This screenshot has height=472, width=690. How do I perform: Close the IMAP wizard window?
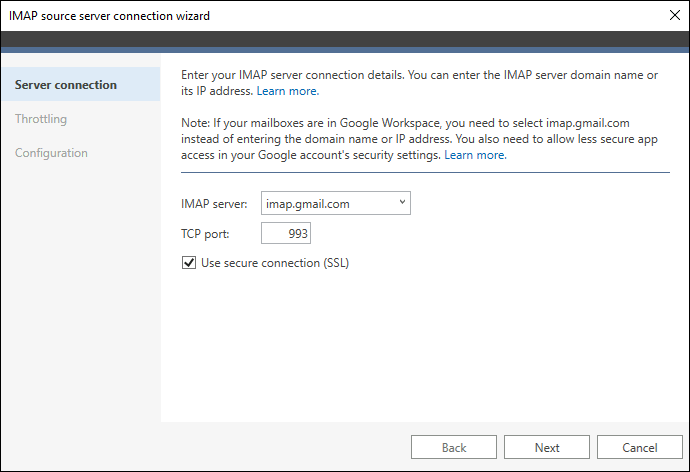pyautogui.click(x=675, y=15)
